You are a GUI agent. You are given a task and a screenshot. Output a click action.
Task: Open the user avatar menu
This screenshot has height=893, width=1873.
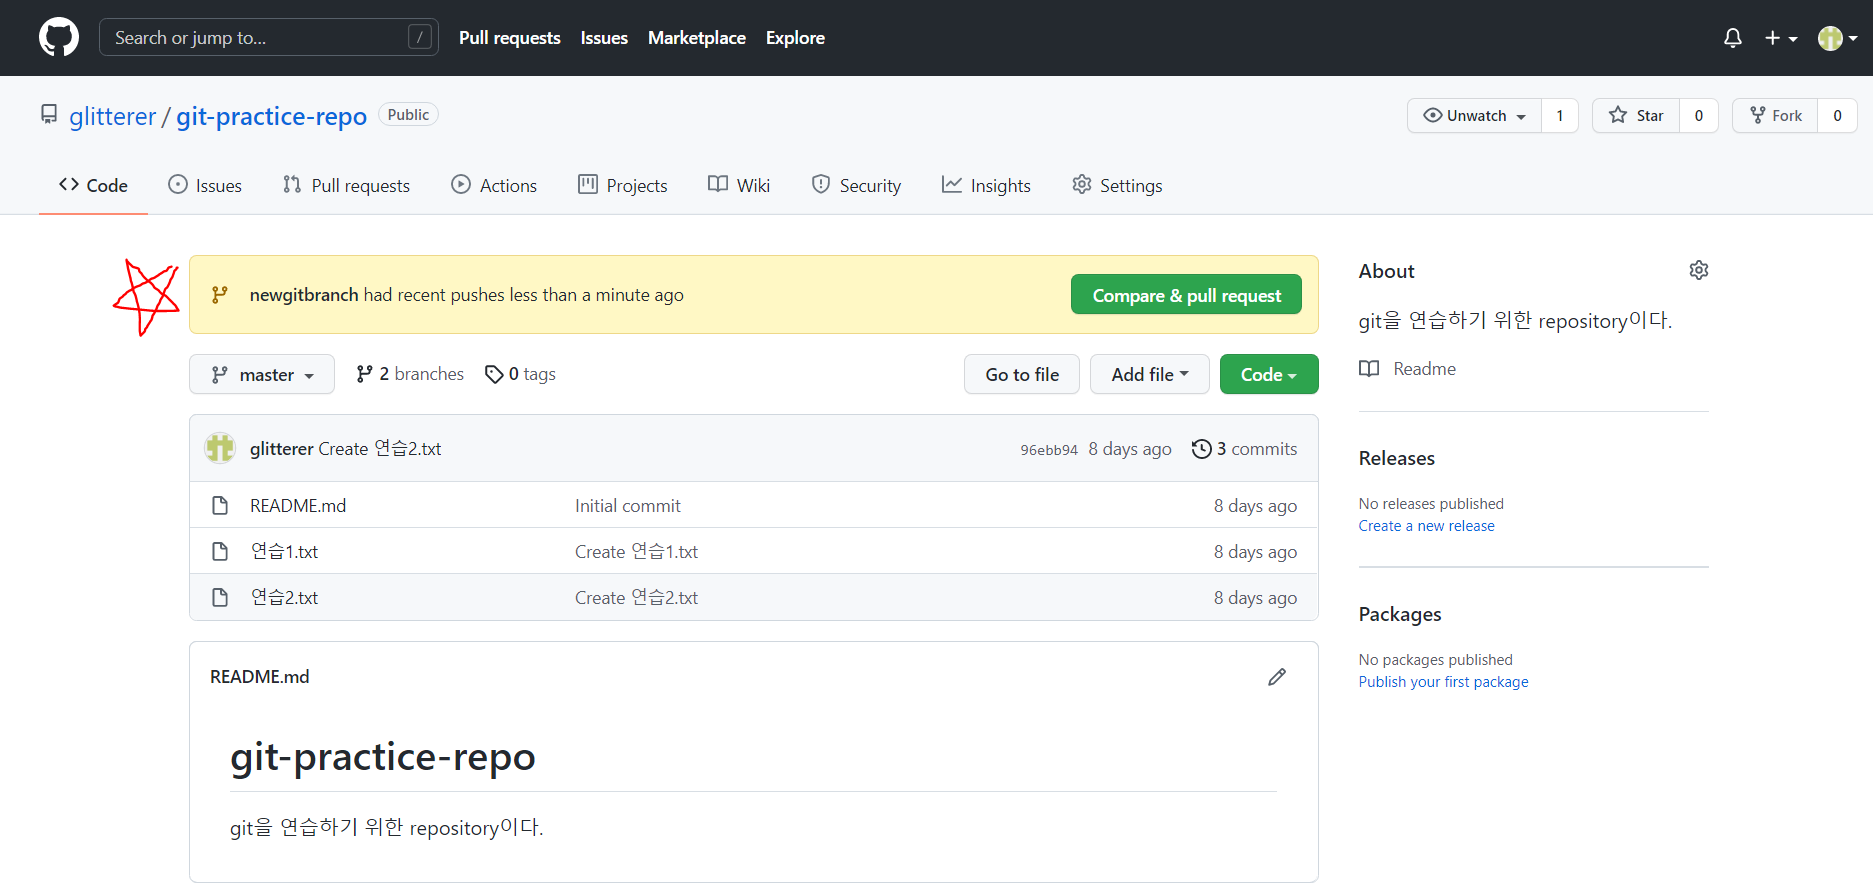(x=1838, y=38)
